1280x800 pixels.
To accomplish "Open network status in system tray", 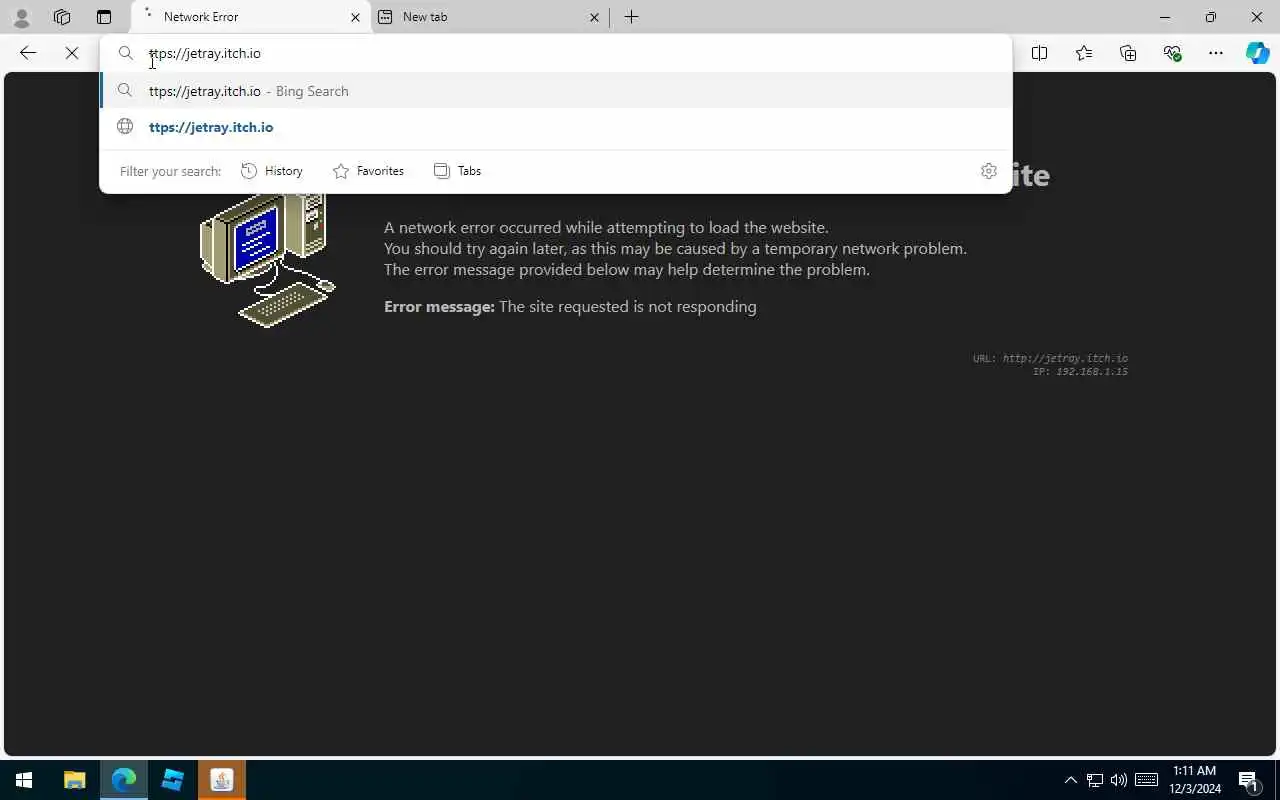I will tap(1095, 780).
